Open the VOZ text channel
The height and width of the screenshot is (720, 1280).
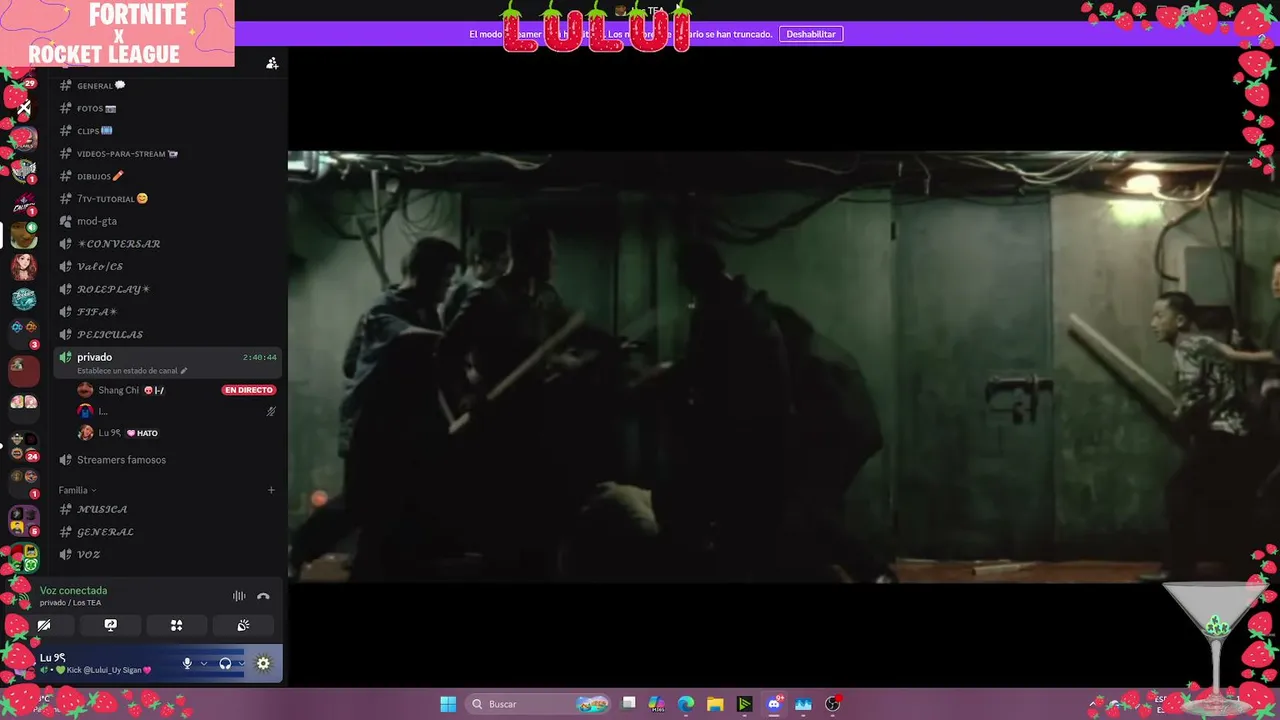(166, 554)
